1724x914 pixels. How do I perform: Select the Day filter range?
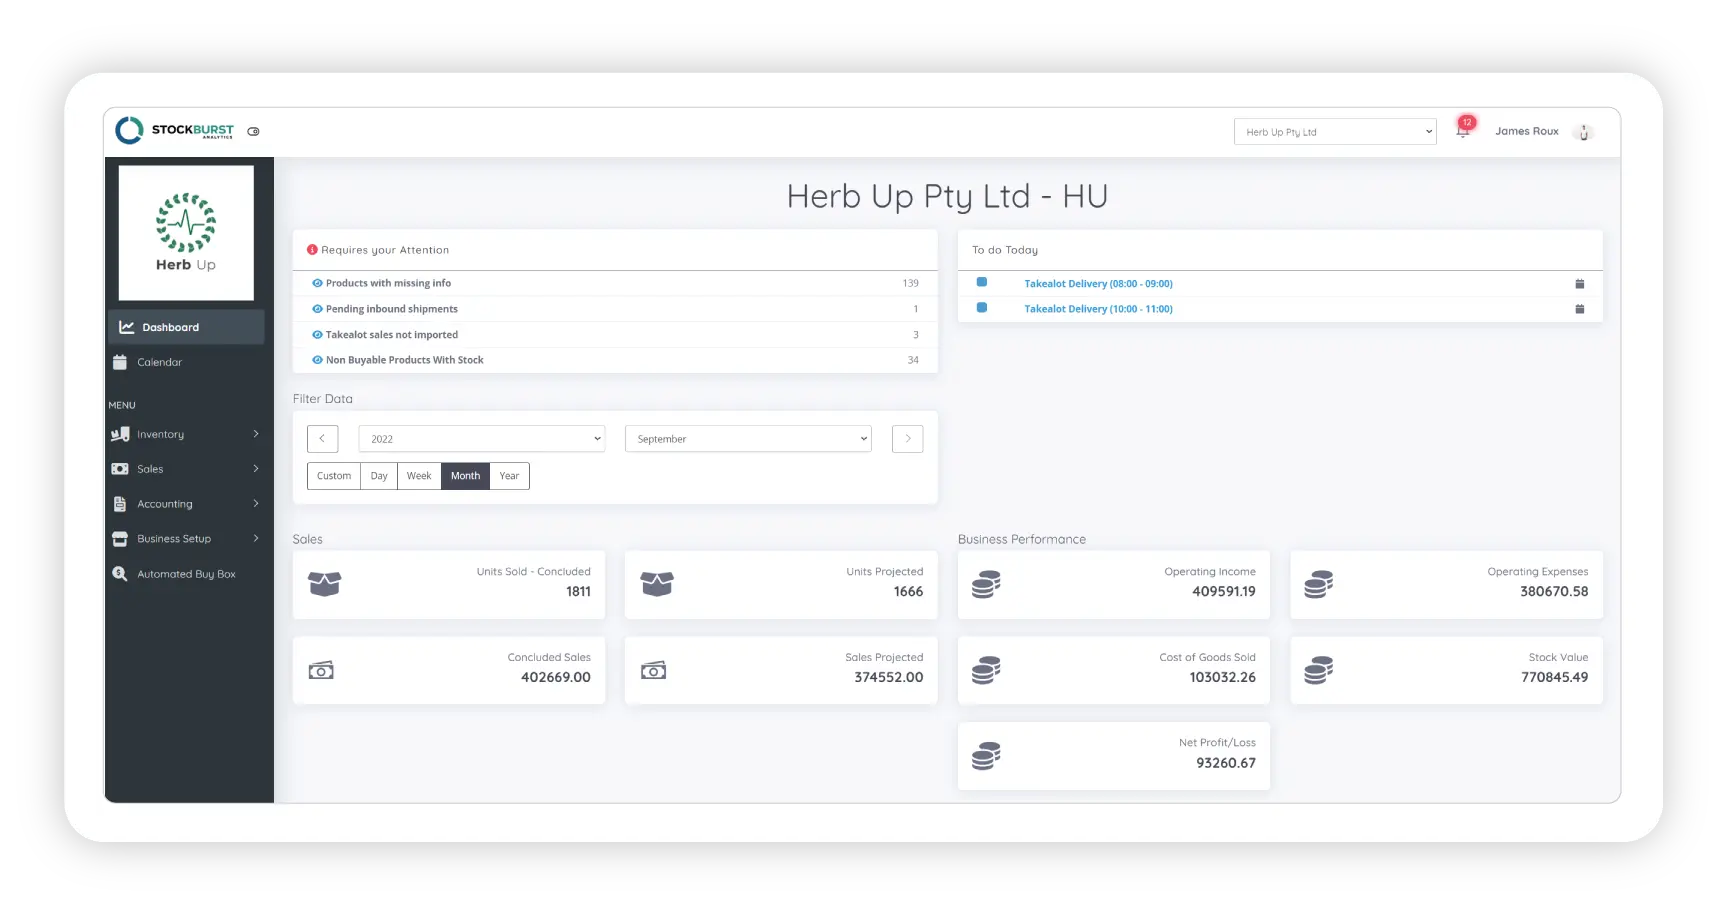[x=379, y=476]
